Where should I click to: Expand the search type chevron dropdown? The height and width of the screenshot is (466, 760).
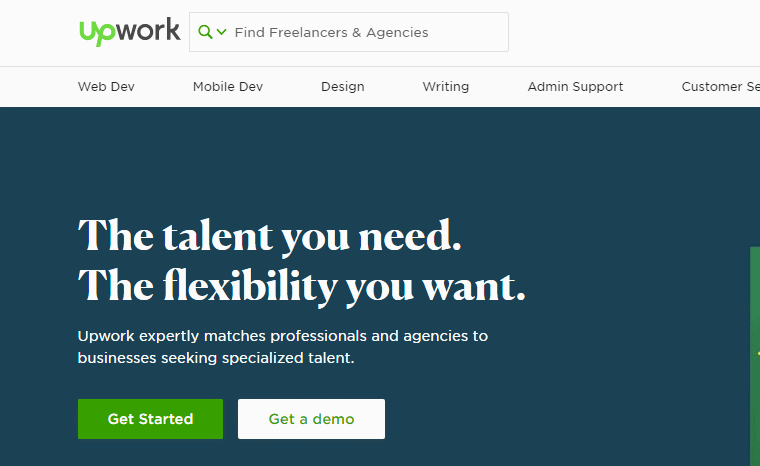222,32
